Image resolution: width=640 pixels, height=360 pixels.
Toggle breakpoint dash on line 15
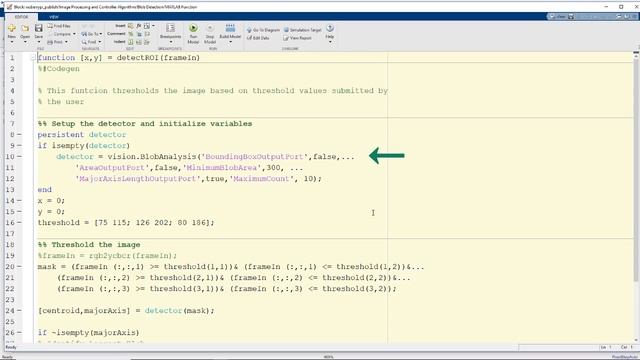pos(19,212)
